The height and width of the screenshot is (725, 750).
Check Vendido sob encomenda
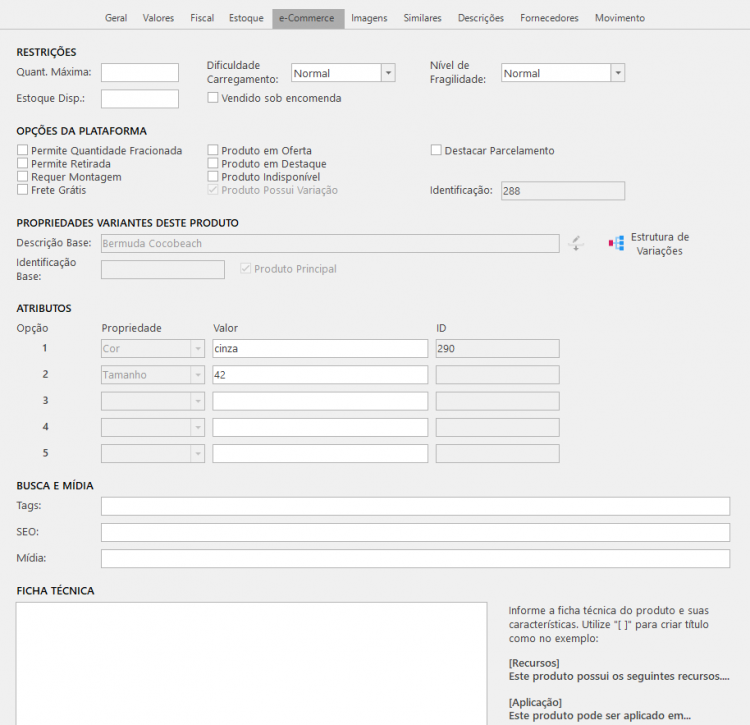coord(213,98)
